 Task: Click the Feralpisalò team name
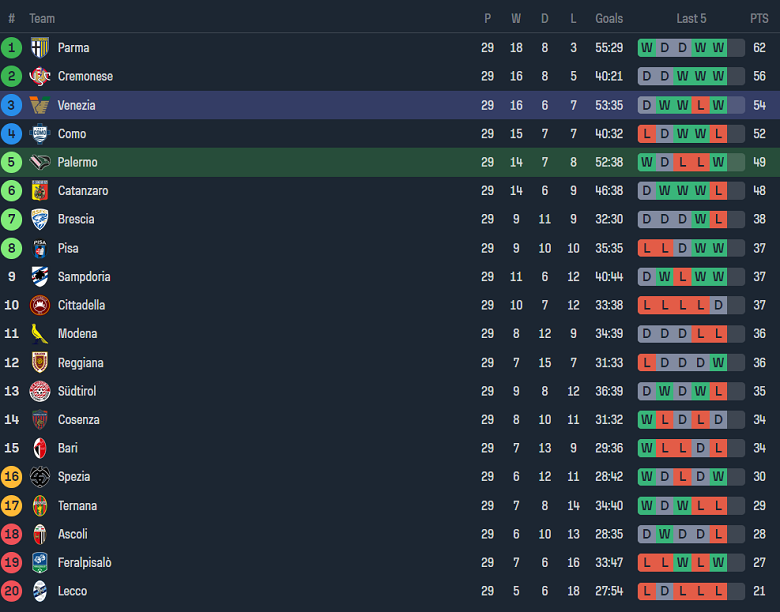point(84,563)
